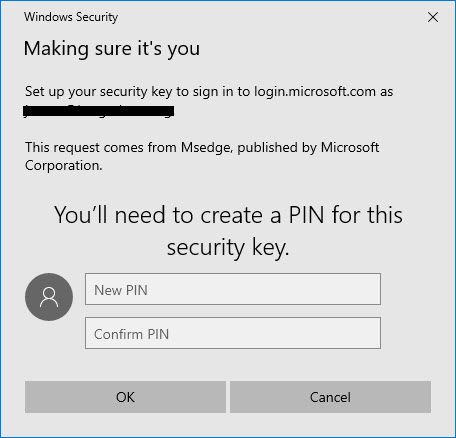Focus the New PIN input field
This screenshot has height=438, width=456.
pyautogui.click(x=233, y=289)
